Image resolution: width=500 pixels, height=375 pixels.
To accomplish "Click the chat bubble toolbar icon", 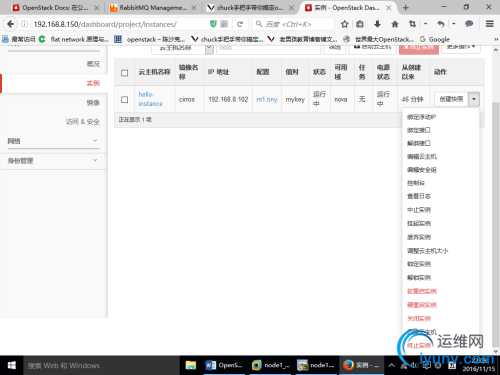I will point(469,24).
